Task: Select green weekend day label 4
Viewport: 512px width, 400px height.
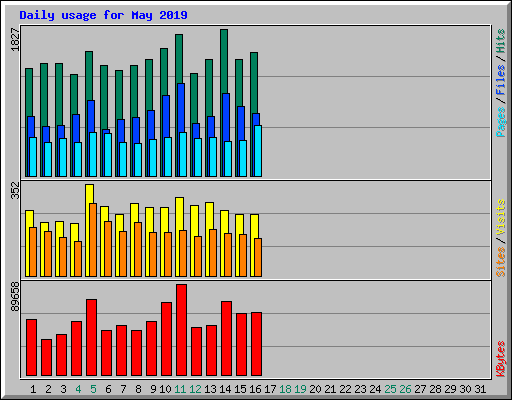Action: click(78, 389)
